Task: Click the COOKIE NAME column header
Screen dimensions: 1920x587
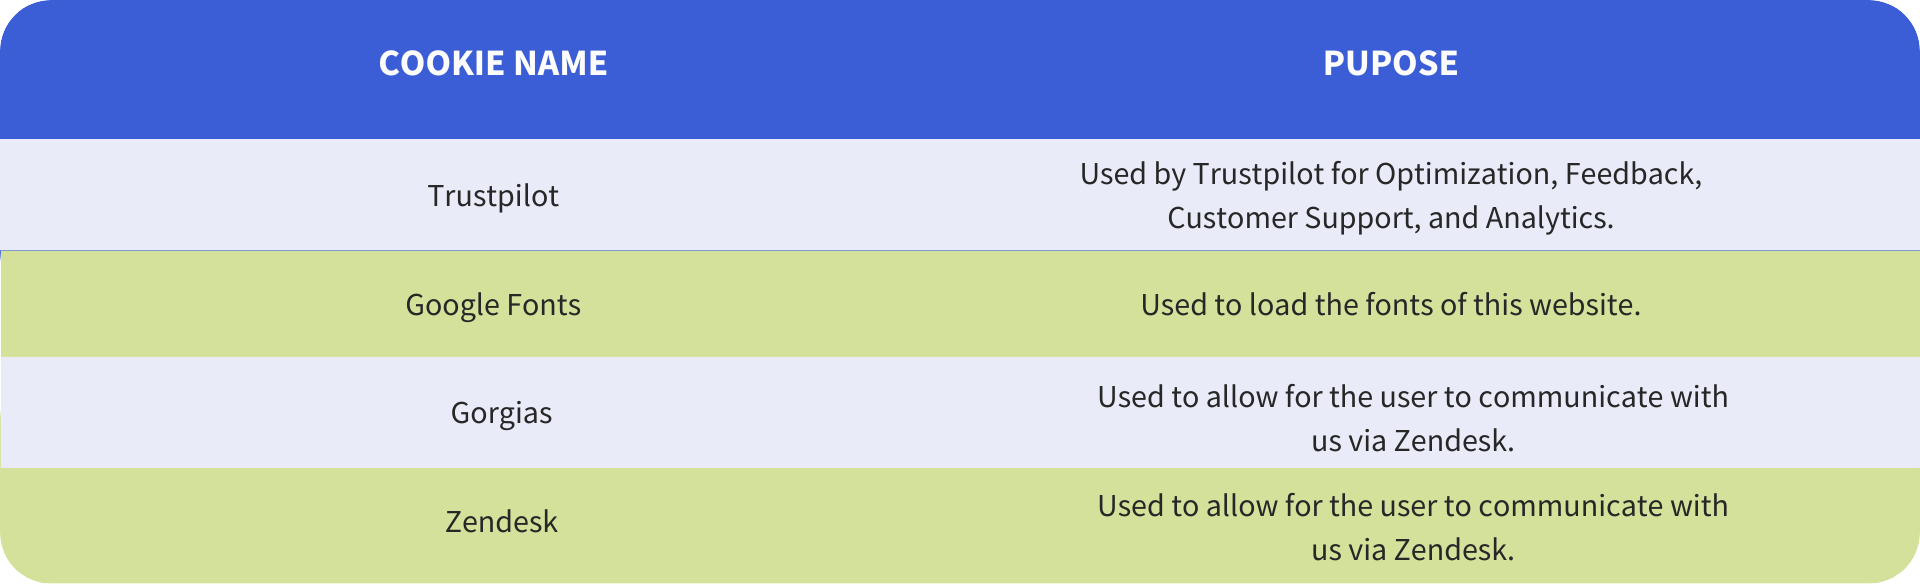Action: tap(493, 63)
